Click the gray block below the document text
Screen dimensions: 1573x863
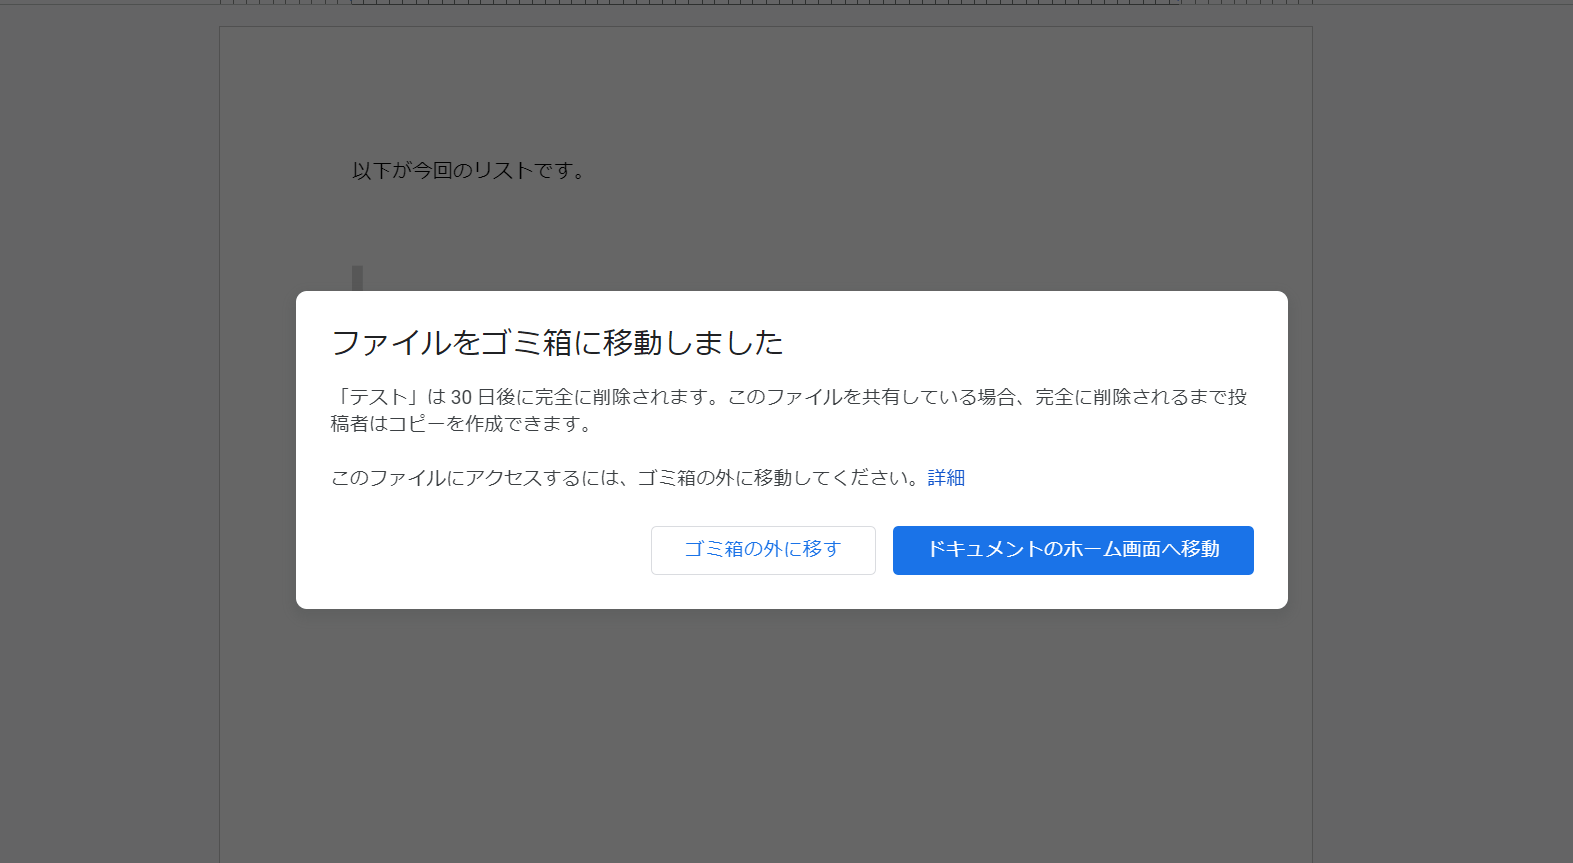[x=357, y=278]
